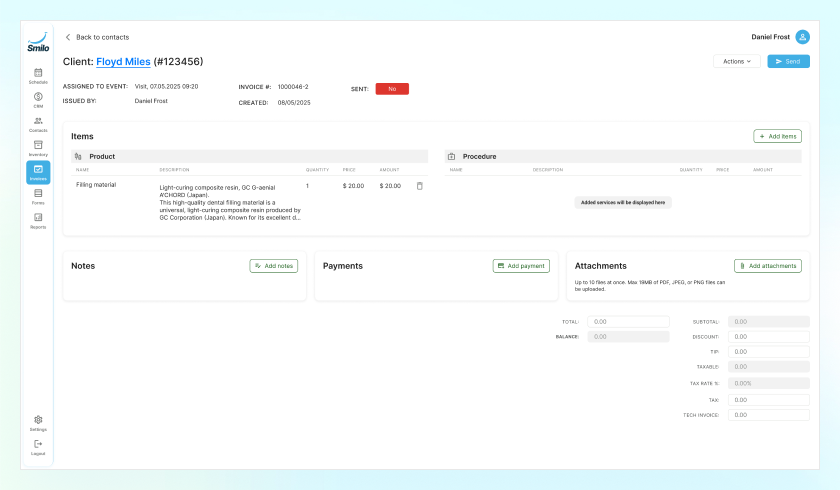Open Settings gear in sidebar
Screen dimensions: 840x490
38,420
